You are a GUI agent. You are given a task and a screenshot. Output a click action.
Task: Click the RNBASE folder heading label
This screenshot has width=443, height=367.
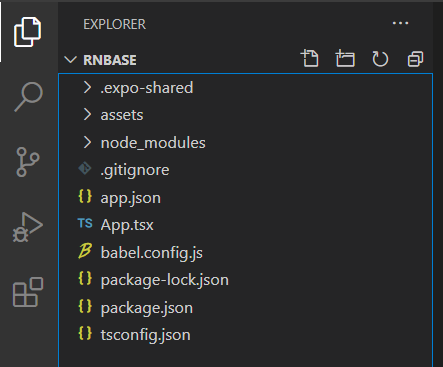[x=110, y=60]
